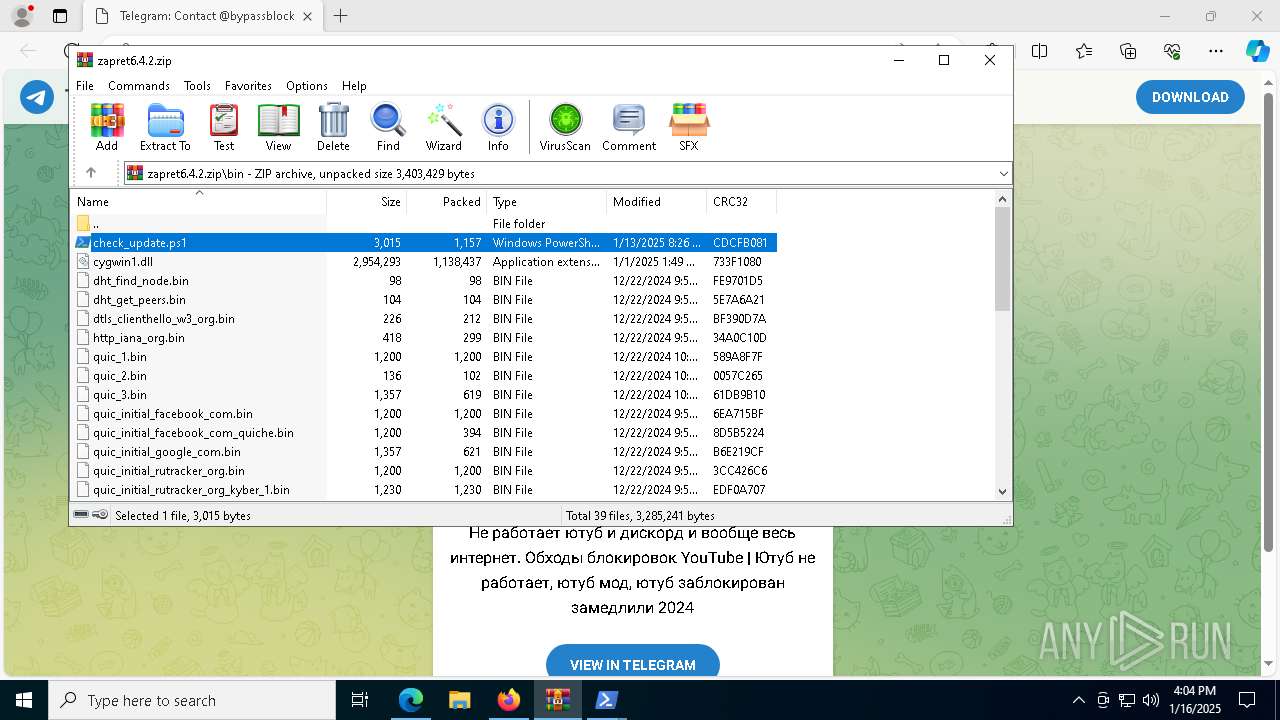Open the notifications action center
1280x720 pixels.
pyautogui.click(x=1247, y=700)
